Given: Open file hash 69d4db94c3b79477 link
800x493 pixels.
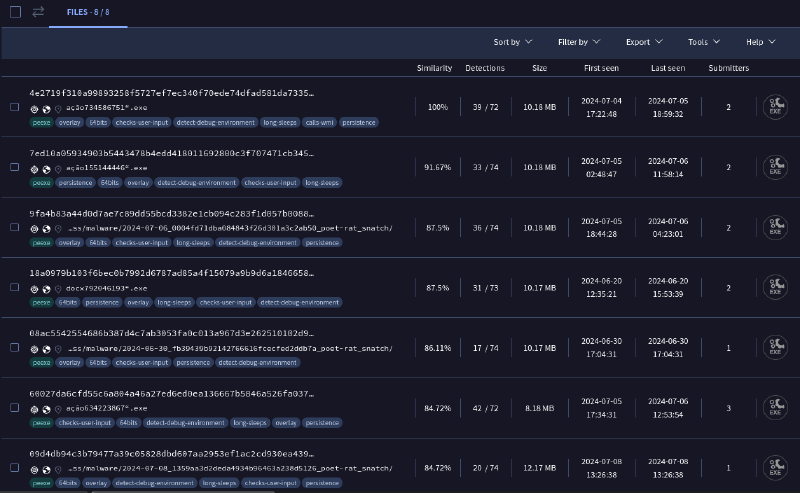Looking at the screenshot, I should (171, 453).
